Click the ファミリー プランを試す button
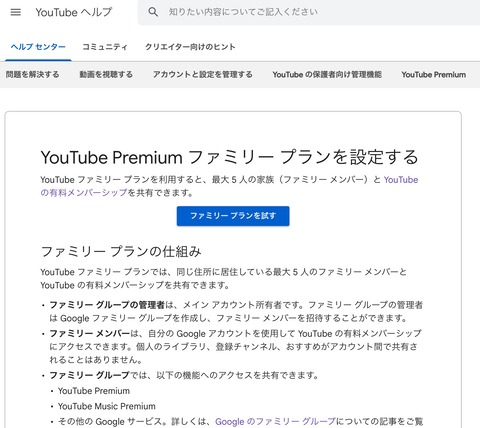This screenshot has height=428, width=480. click(x=233, y=216)
